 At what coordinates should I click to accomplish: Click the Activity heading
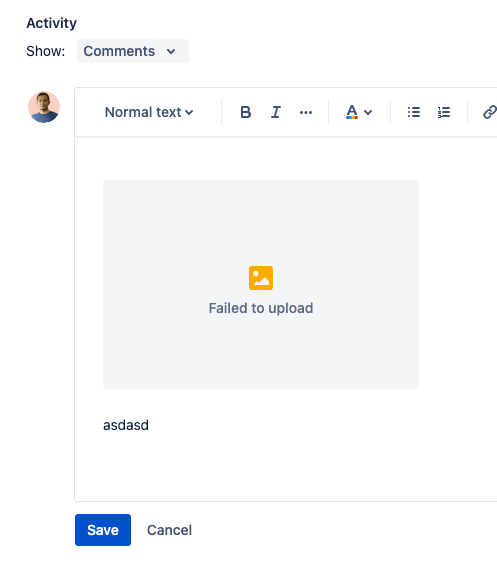click(x=51, y=23)
